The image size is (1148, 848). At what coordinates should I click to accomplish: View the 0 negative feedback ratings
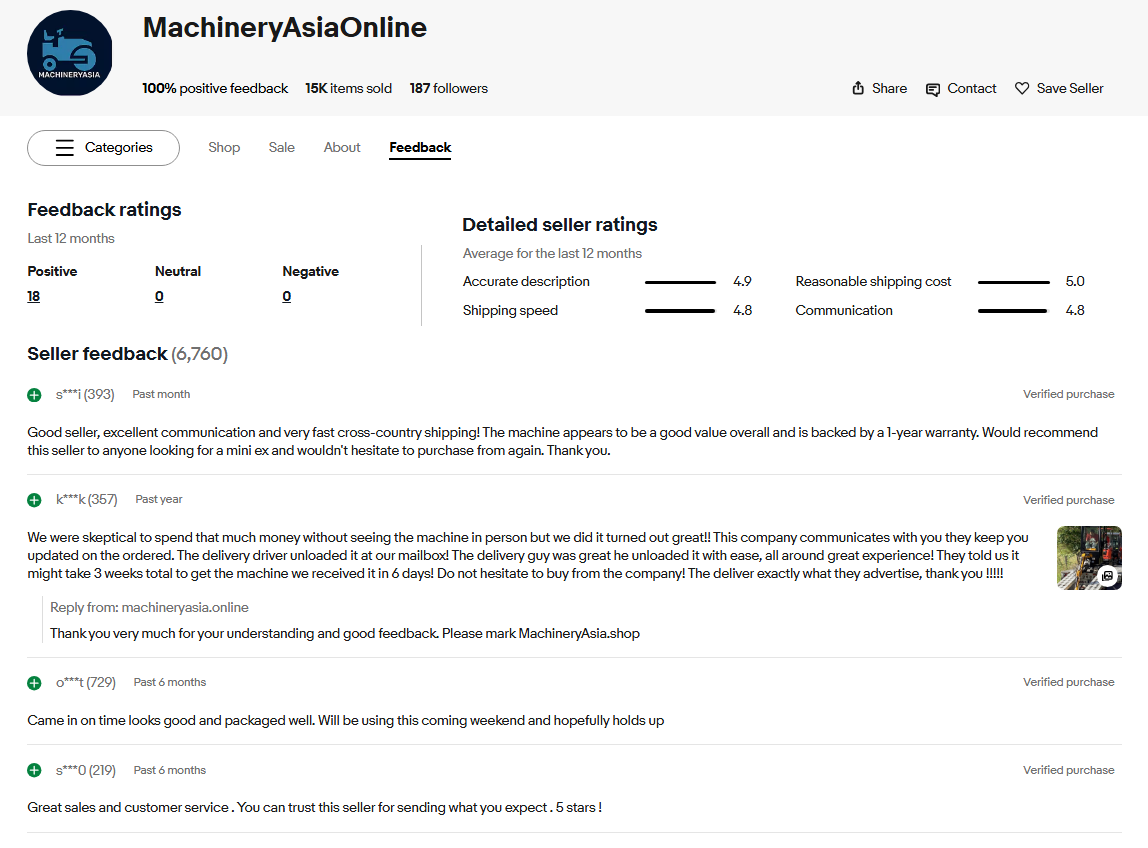(287, 297)
